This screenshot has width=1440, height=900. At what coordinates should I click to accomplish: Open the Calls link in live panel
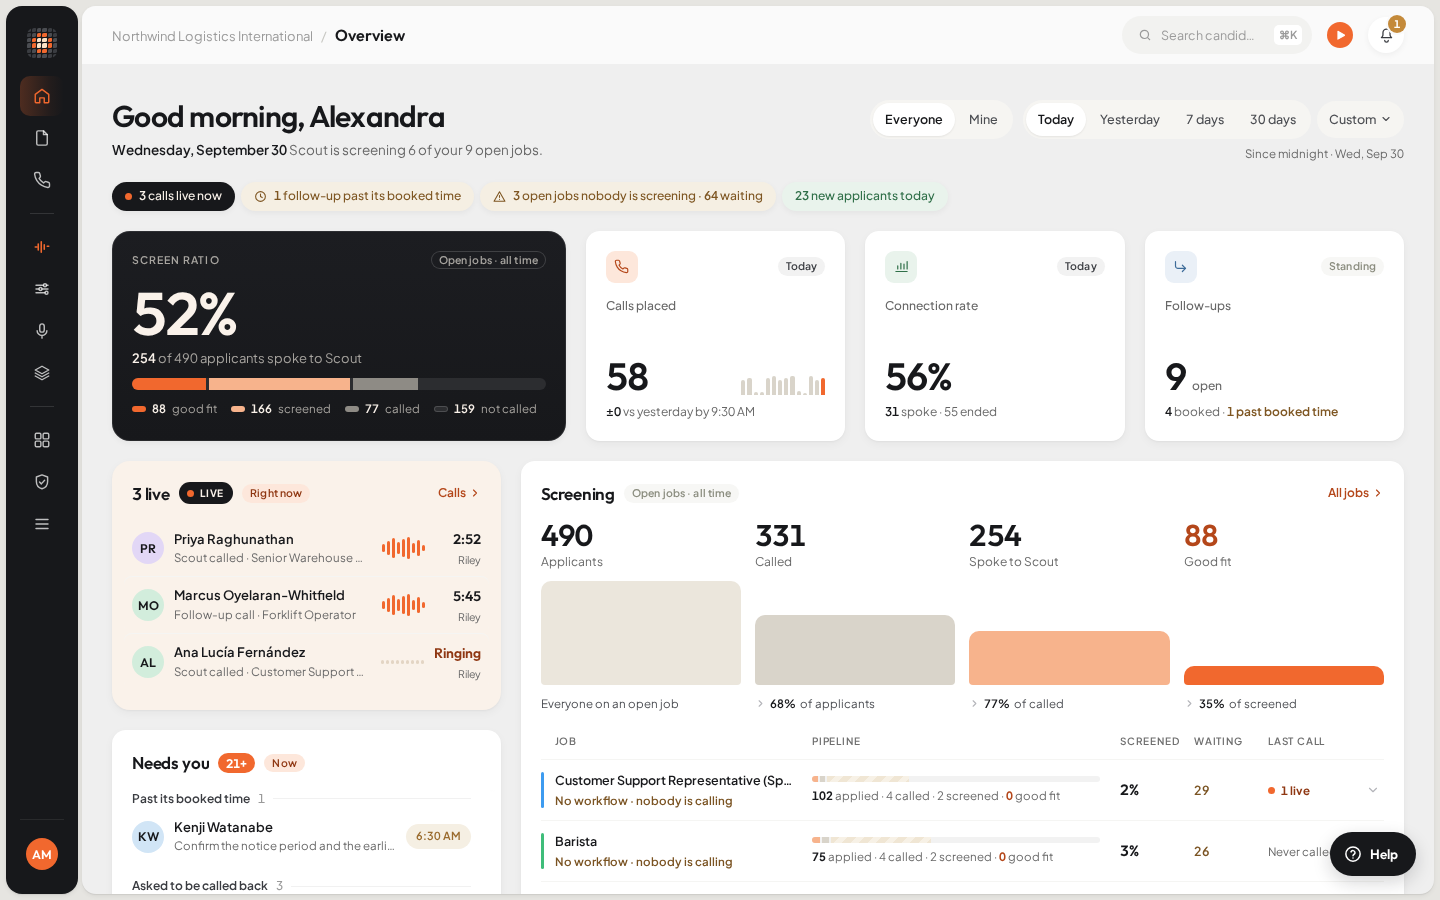pos(459,493)
